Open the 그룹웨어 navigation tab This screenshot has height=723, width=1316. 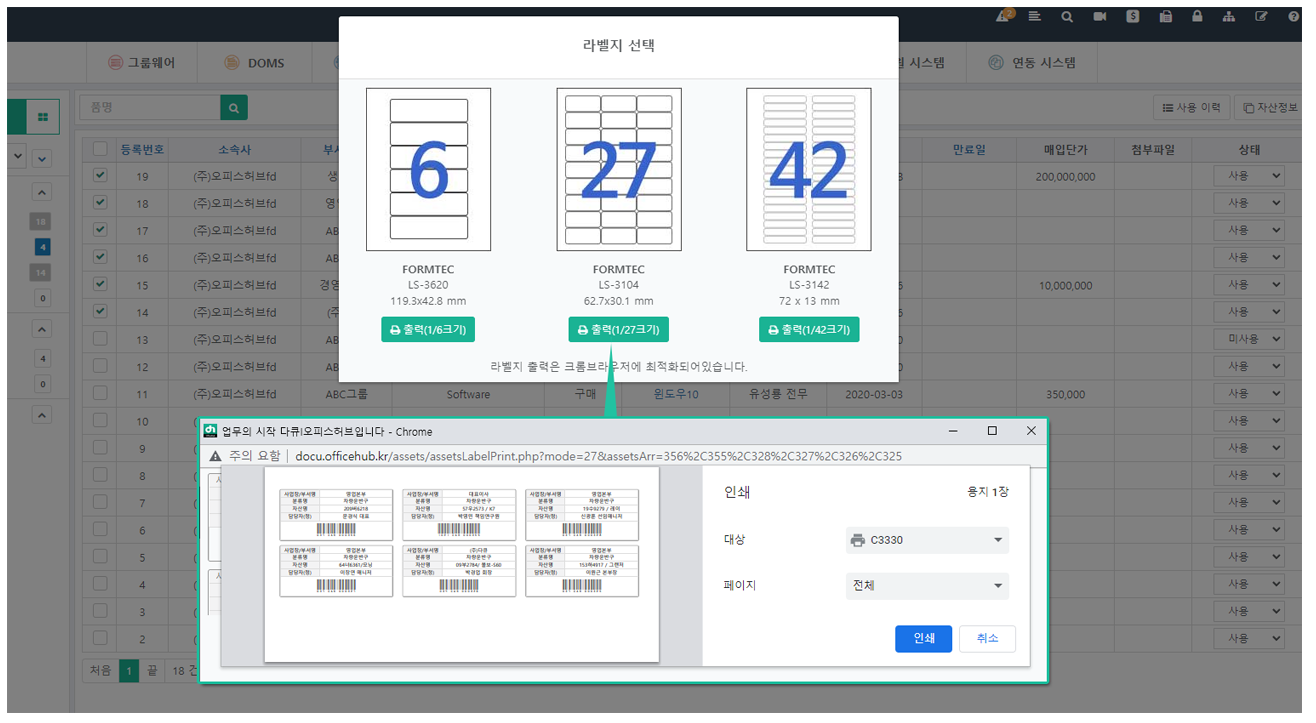(142, 63)
